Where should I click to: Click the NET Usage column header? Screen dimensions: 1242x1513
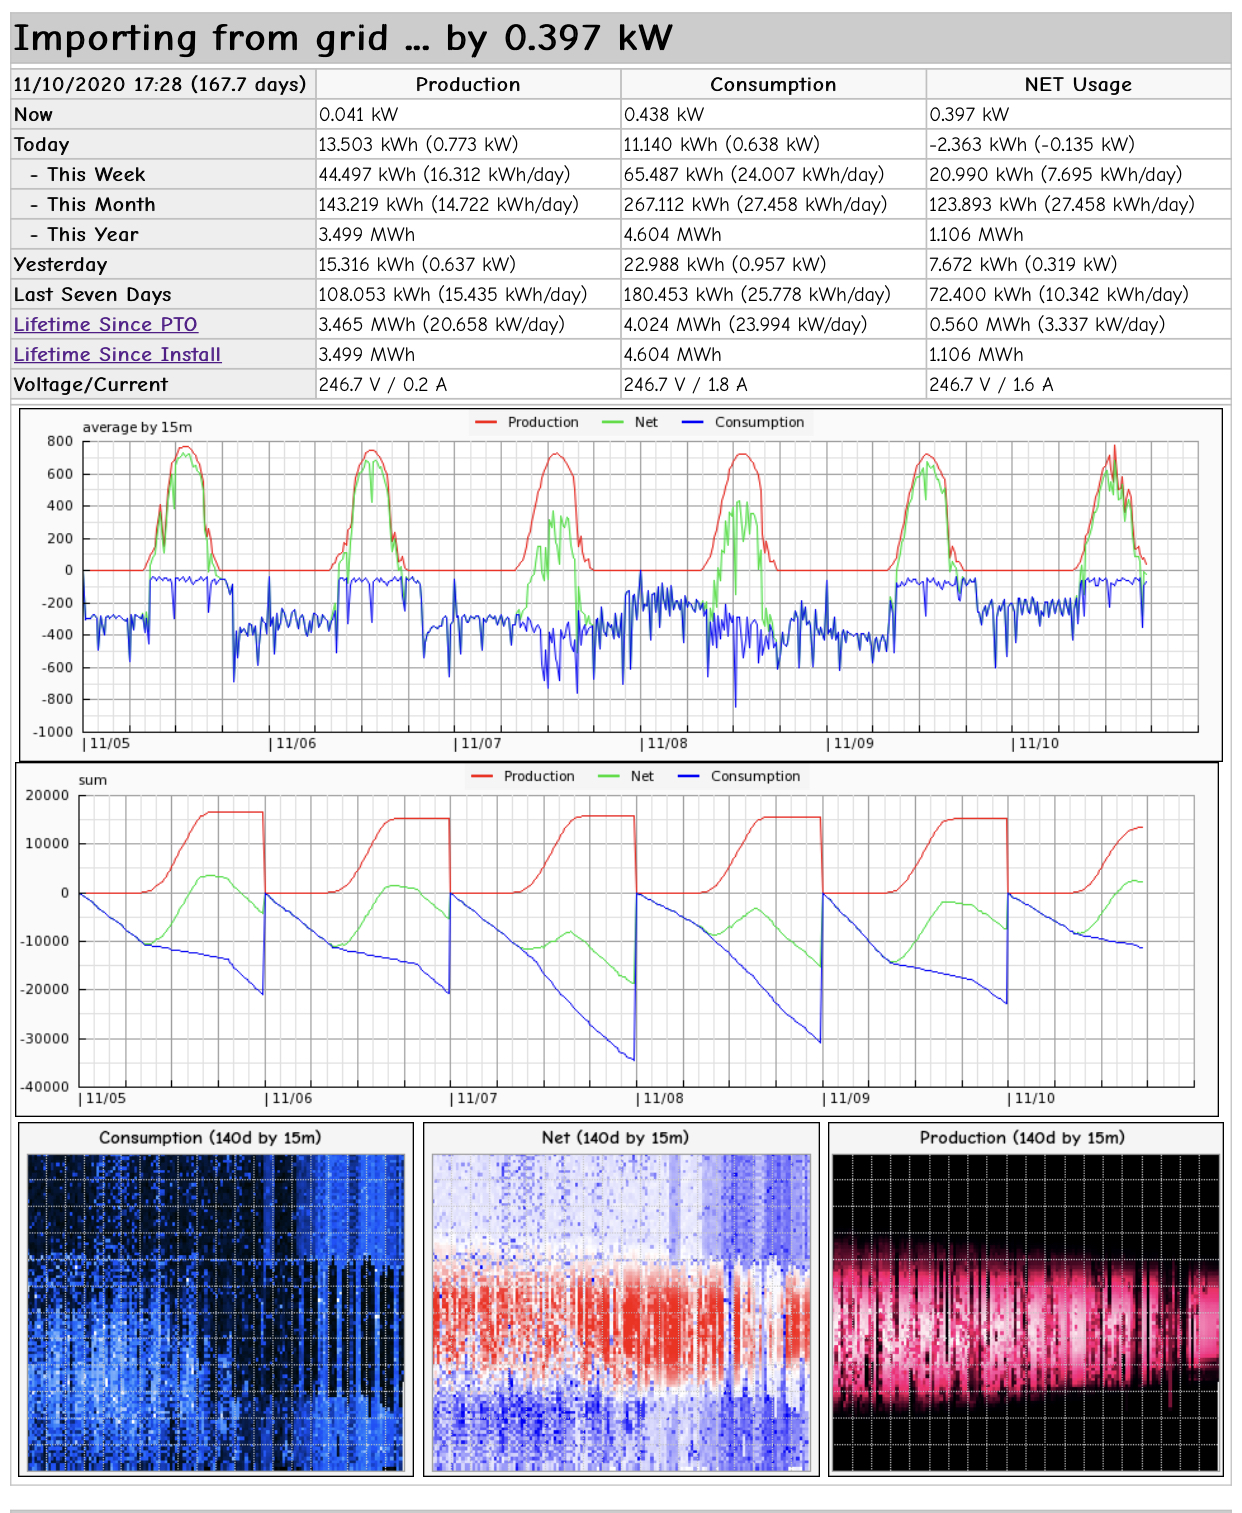[x=1078, y=85]
